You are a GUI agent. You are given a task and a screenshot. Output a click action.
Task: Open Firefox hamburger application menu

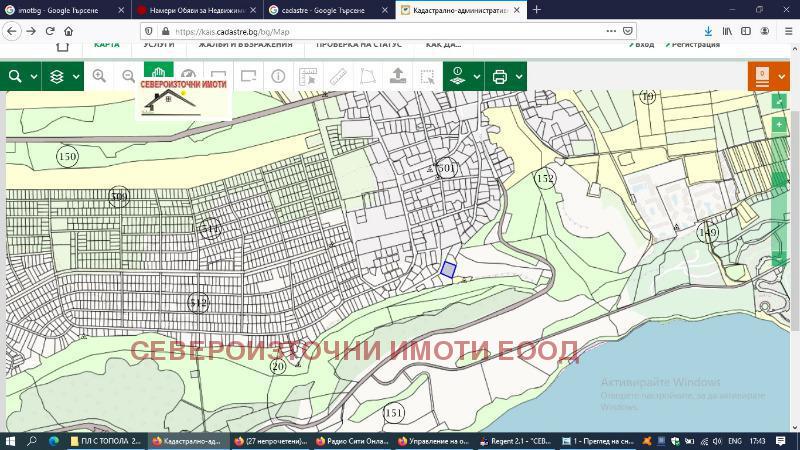pos(788,31)
